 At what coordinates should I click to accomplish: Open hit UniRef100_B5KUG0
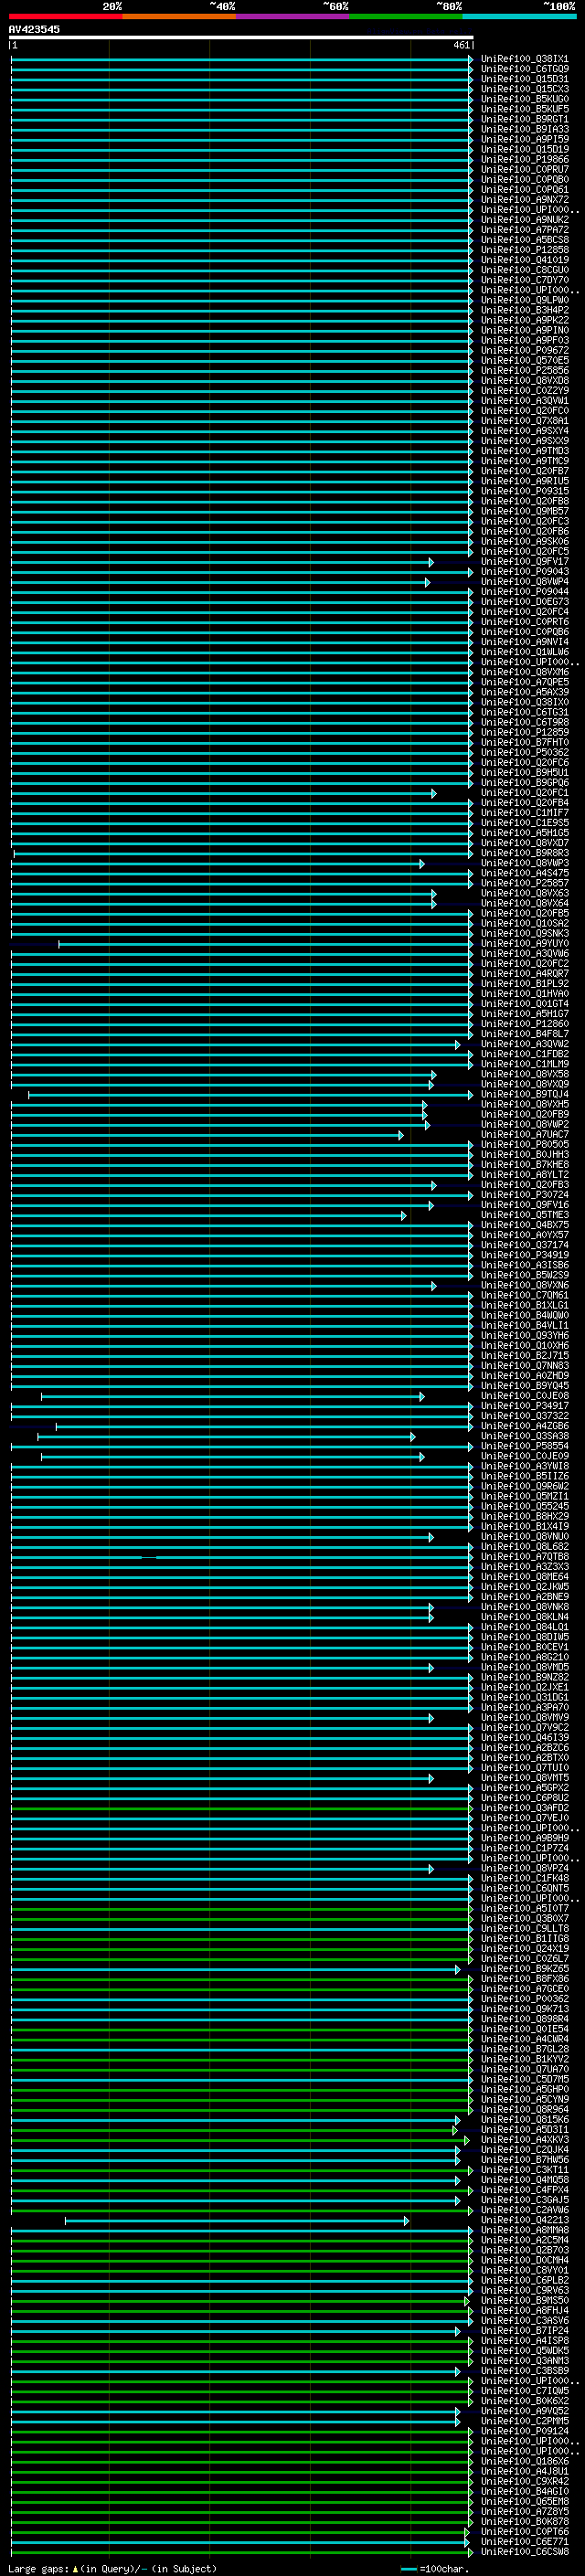tap(524, 99)
